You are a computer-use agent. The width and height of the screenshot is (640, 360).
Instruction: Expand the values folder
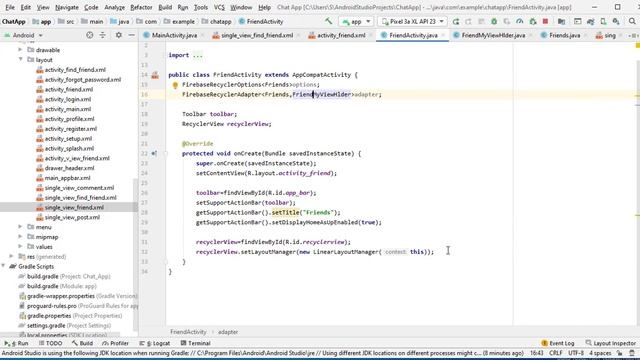(x=20, y=246)
